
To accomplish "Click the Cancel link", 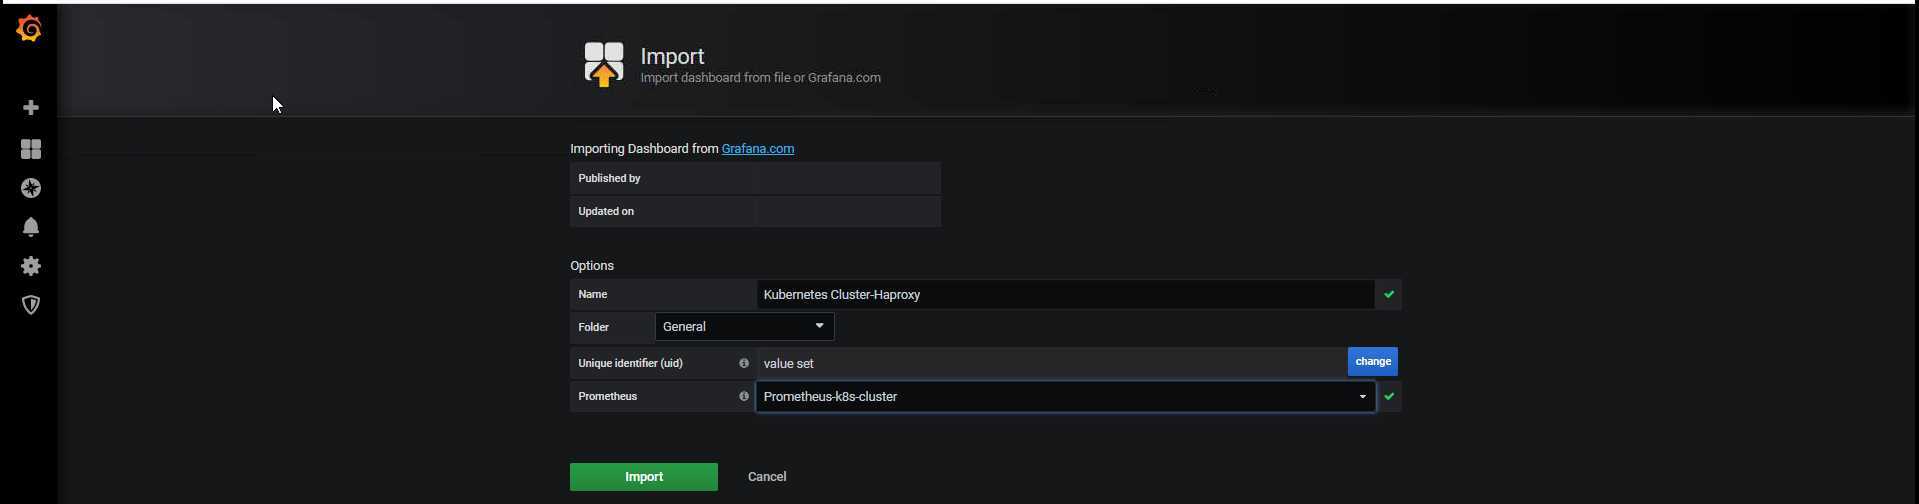I will (767, 477).
